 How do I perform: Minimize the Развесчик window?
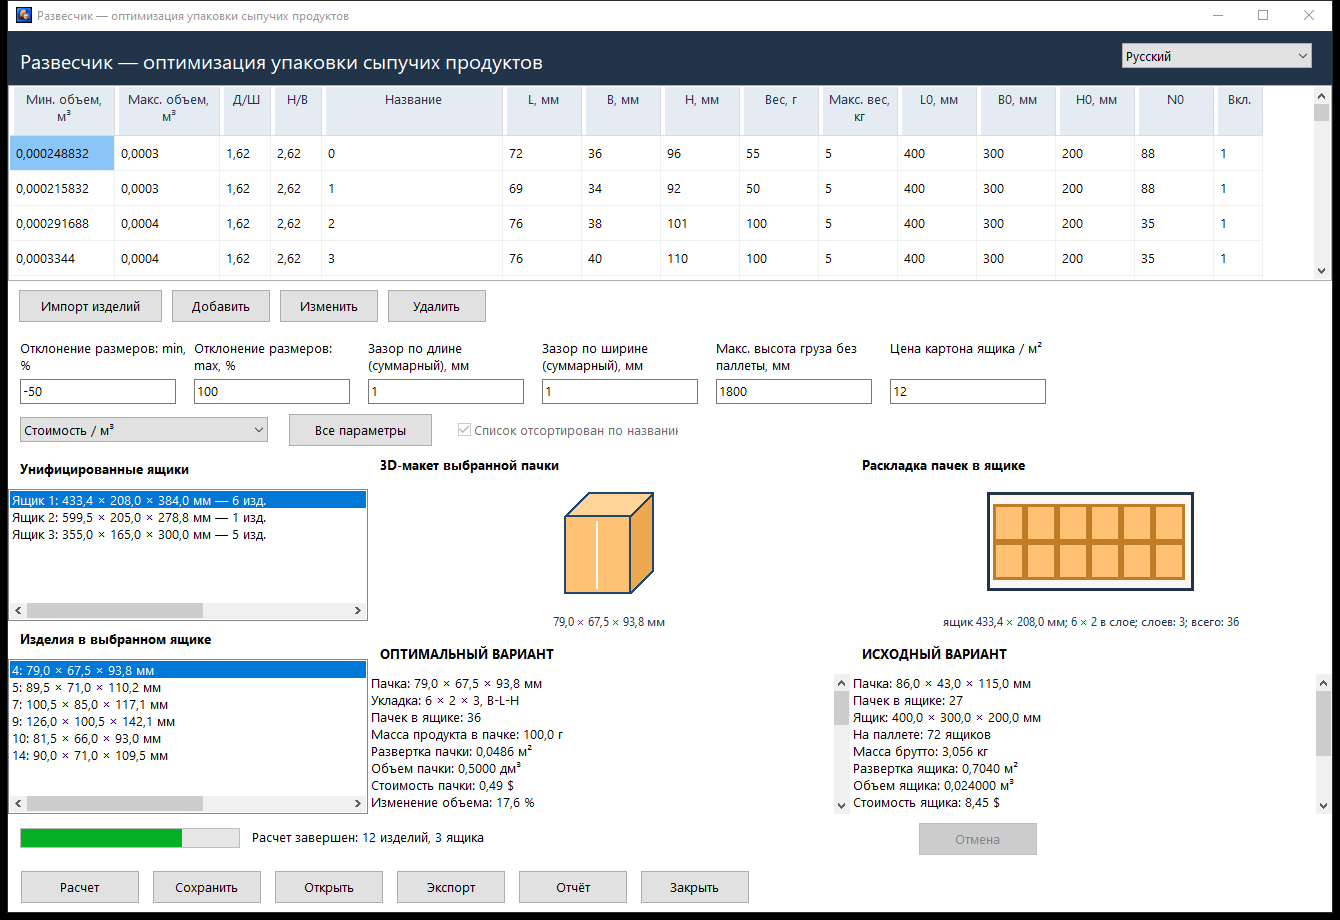(x=1217, y=16)
